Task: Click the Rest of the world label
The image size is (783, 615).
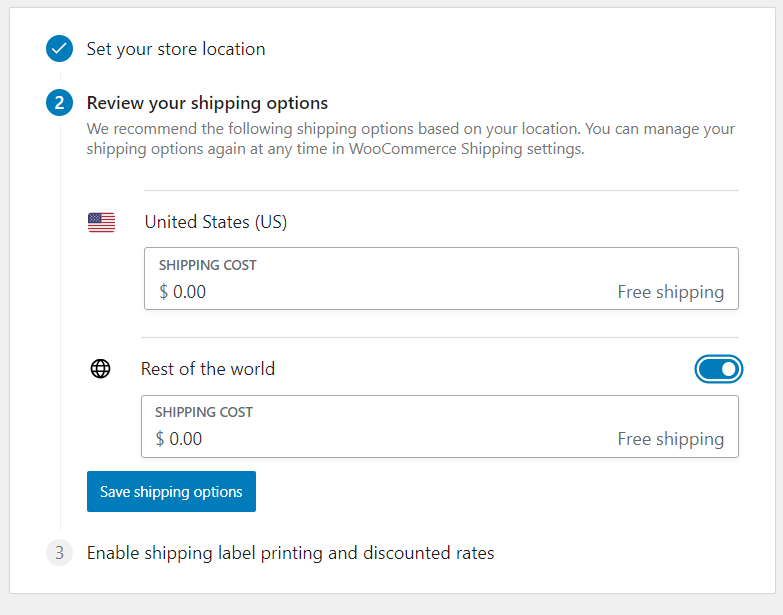Action: click(x=208, y=369)
